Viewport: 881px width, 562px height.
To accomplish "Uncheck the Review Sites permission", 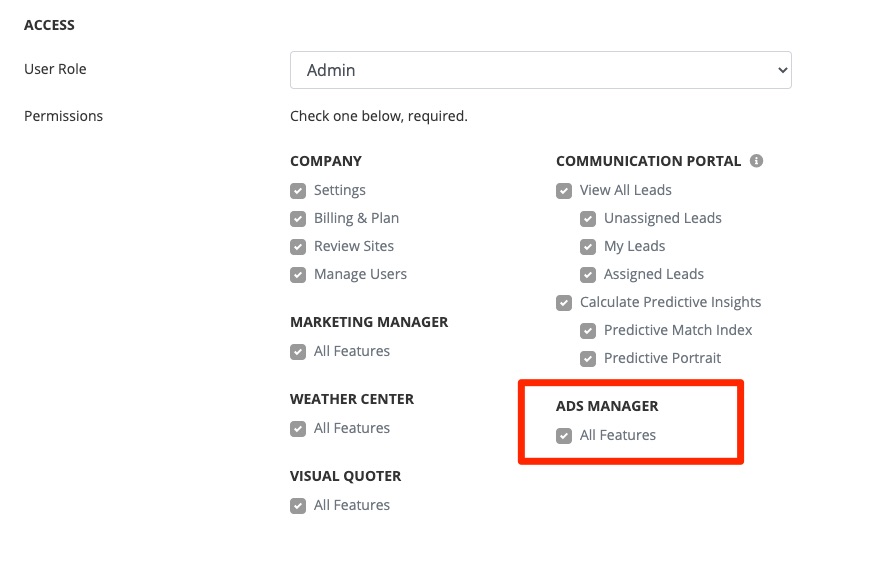I will click(x=298, y=247).
